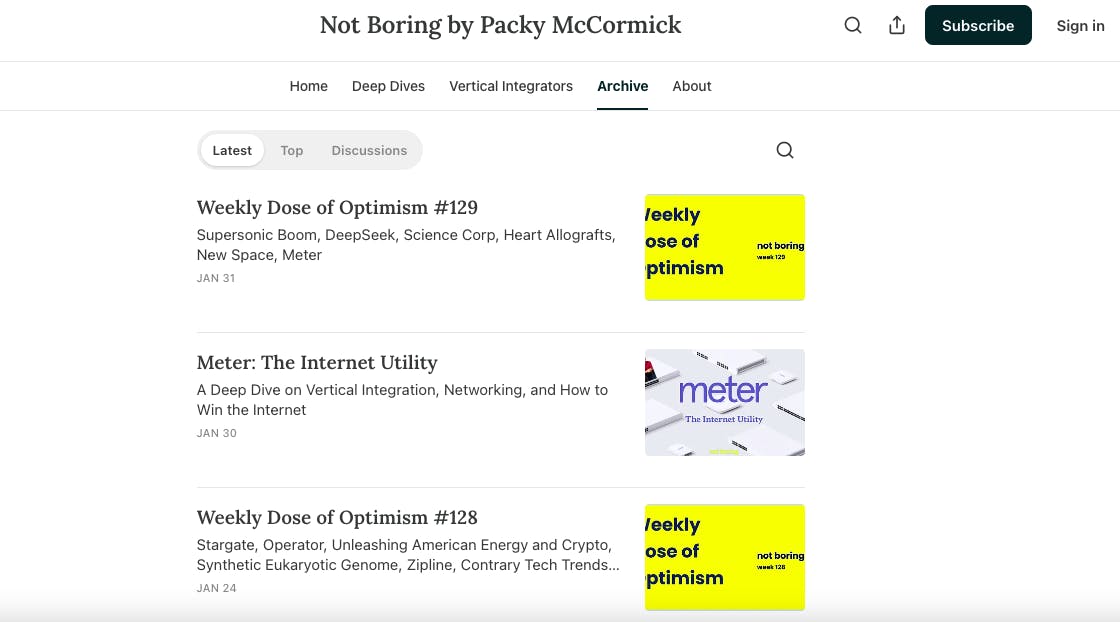Click the yellow week 129 thumbnail
Viewport: 1120px width, 622px height.
(725, 247)
